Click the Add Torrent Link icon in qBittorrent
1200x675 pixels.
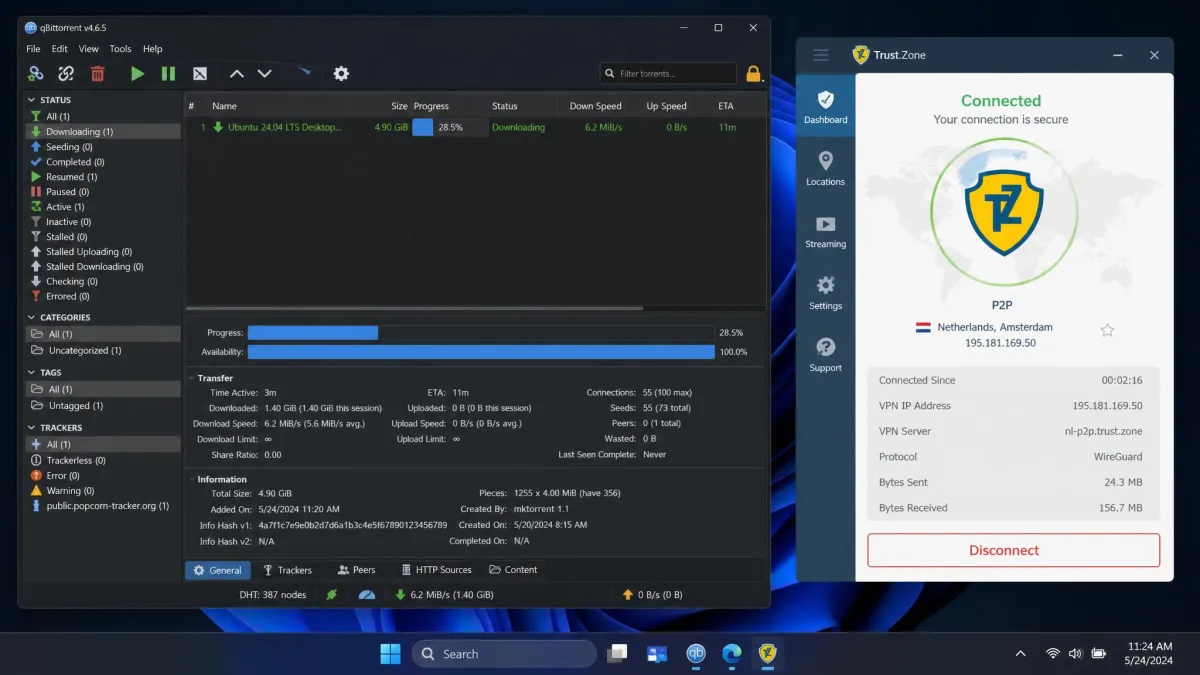pos(36,73)
